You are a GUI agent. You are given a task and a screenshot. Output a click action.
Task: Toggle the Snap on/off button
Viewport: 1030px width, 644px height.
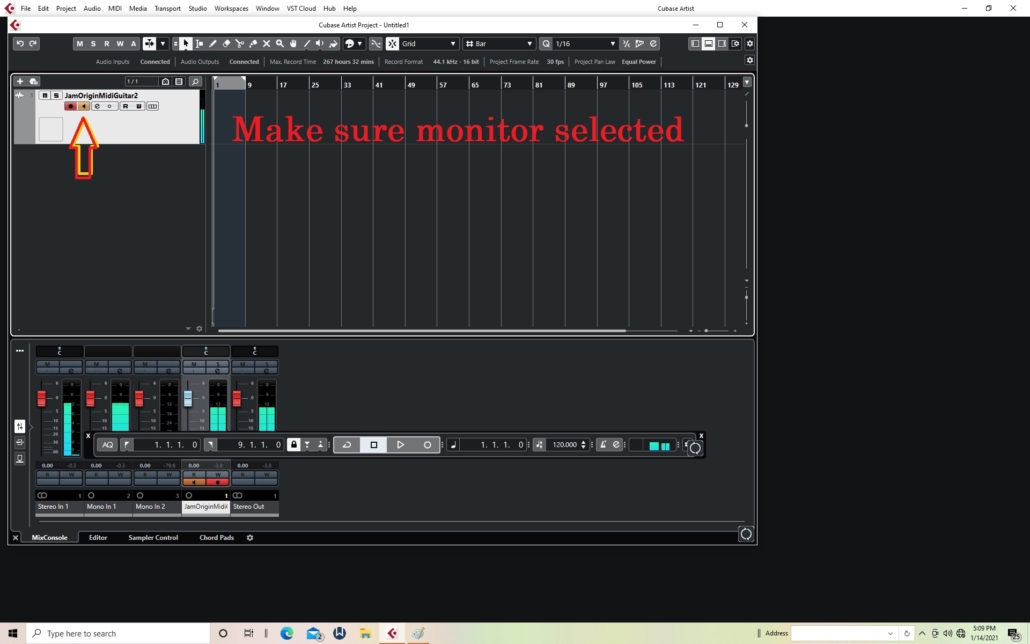click(392, 43)
